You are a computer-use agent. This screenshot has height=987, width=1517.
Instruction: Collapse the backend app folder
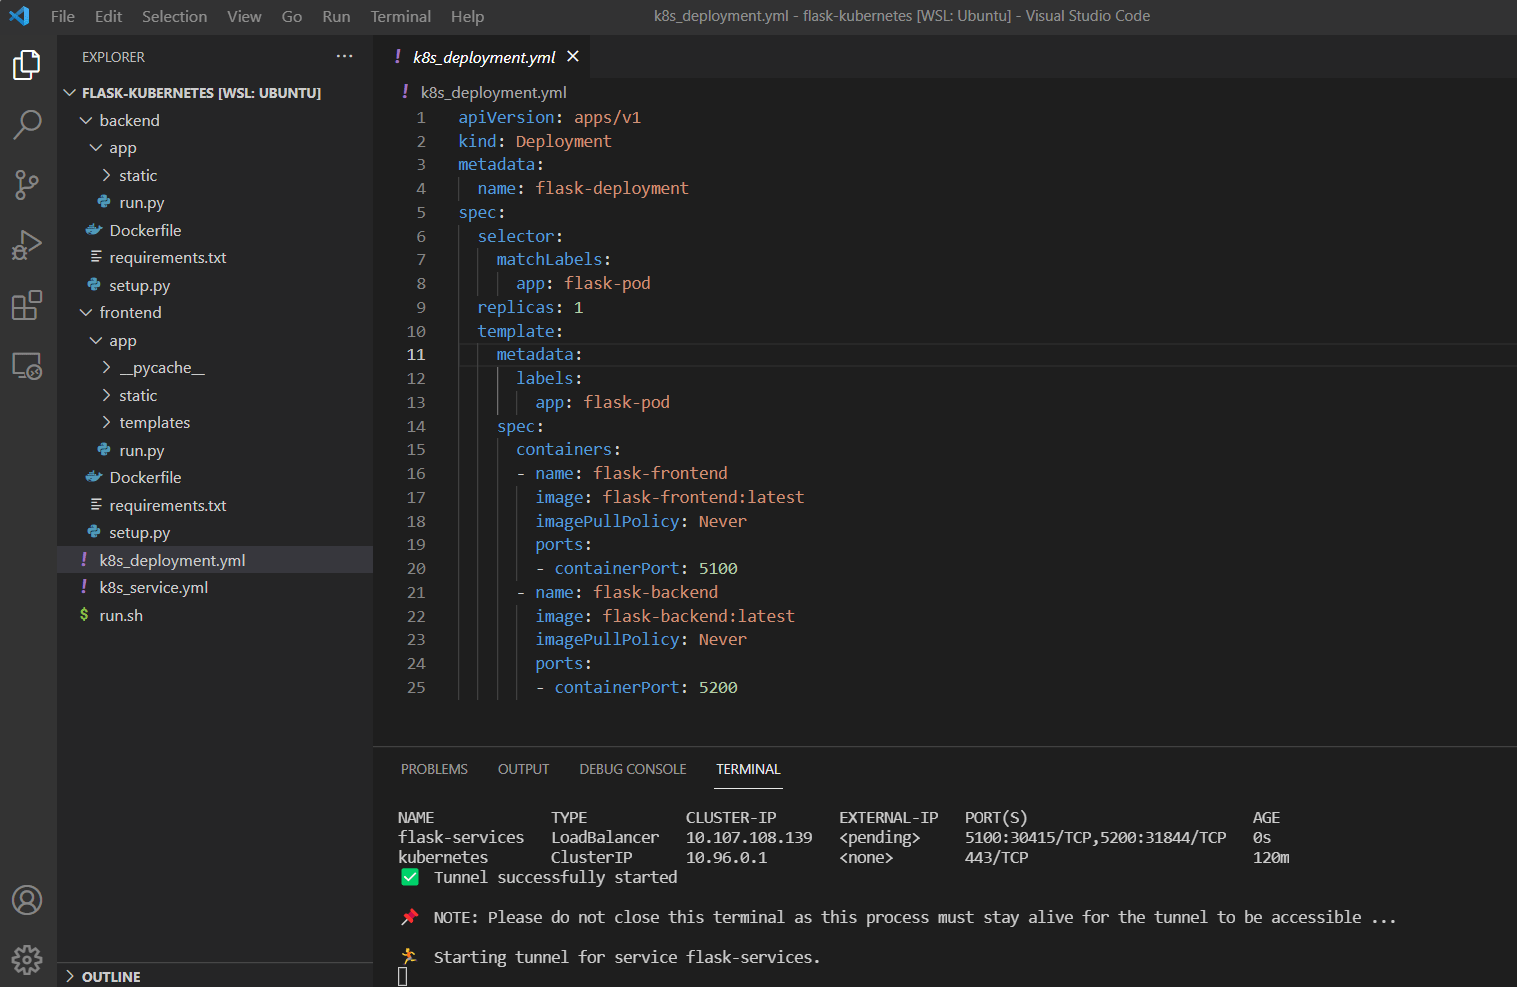pyautogui.click(x=96, y=147)
